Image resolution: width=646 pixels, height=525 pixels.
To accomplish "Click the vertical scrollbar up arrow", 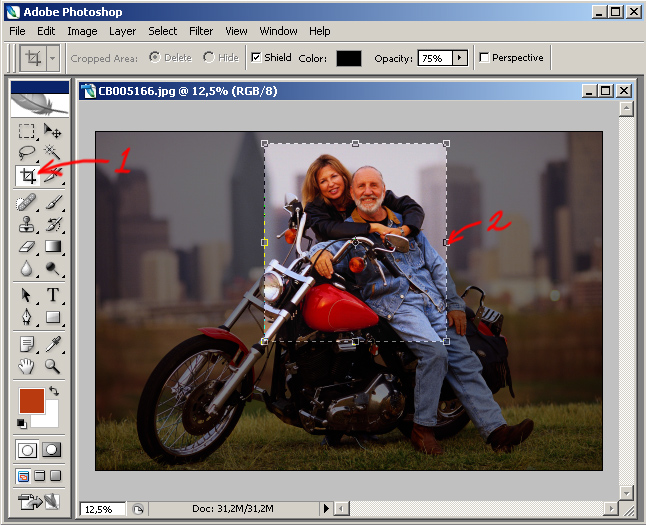I will (x=626, y=109).
